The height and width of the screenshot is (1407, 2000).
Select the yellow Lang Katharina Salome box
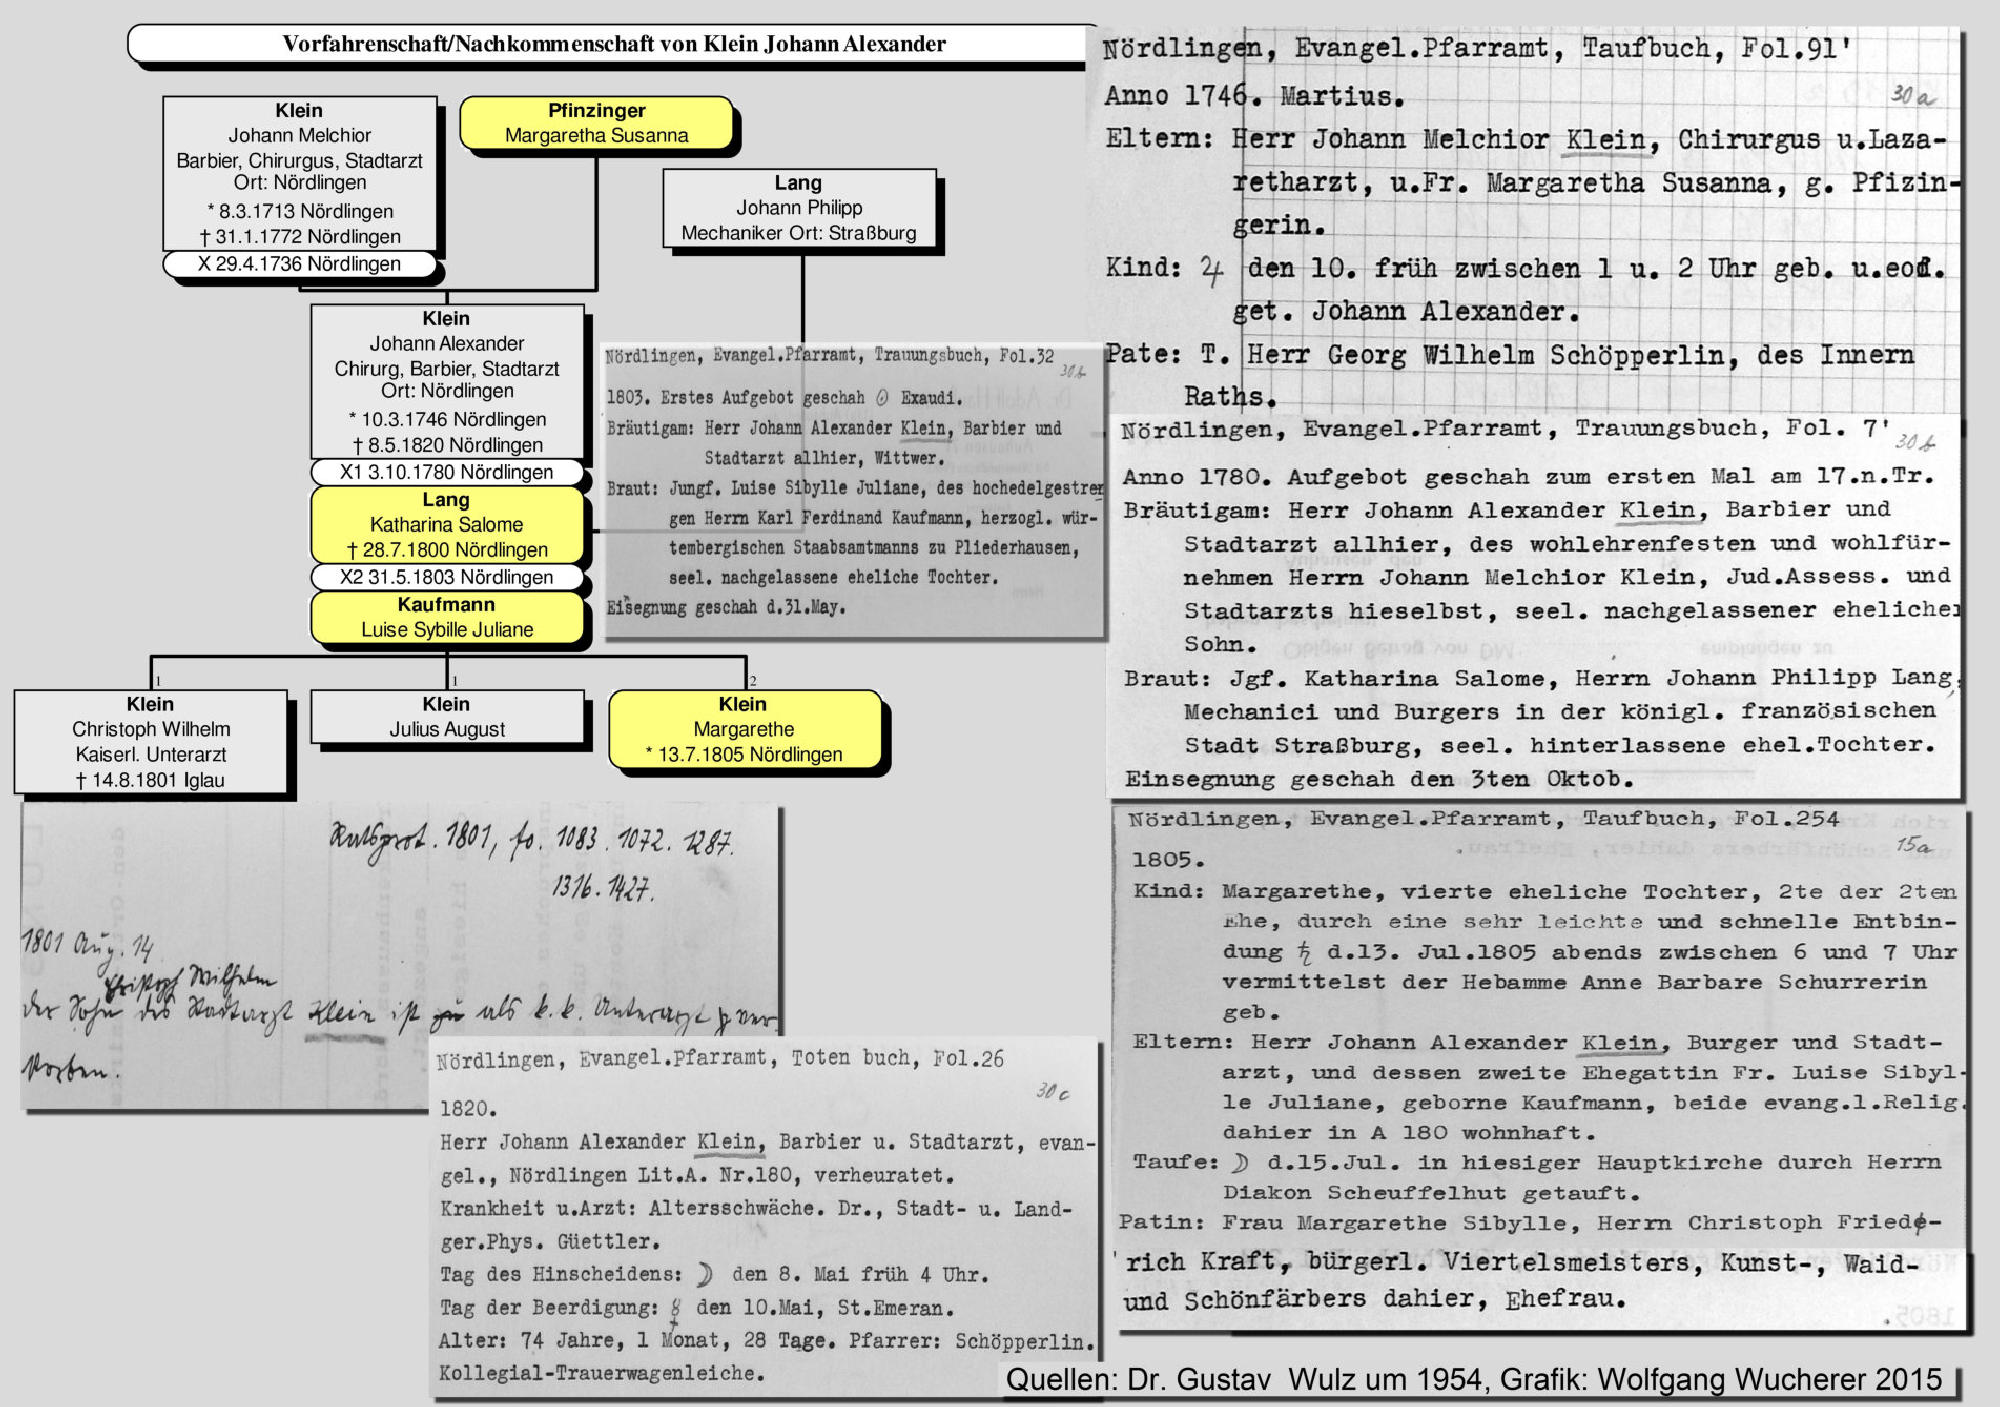446,525
